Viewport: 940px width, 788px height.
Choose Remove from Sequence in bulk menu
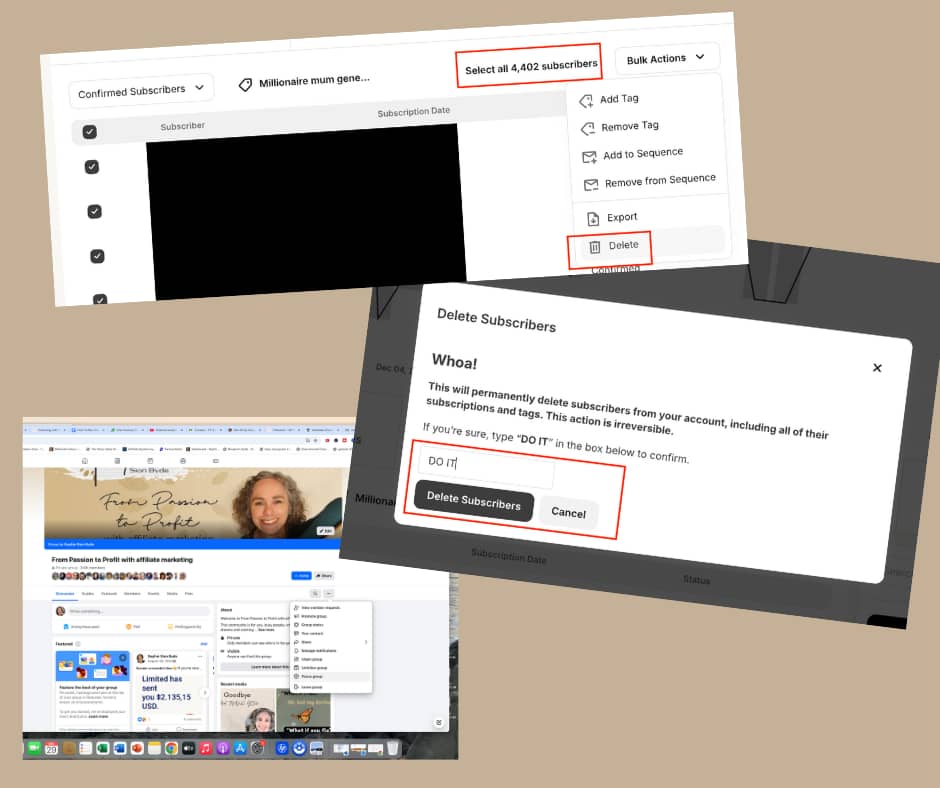click(660, 180)
